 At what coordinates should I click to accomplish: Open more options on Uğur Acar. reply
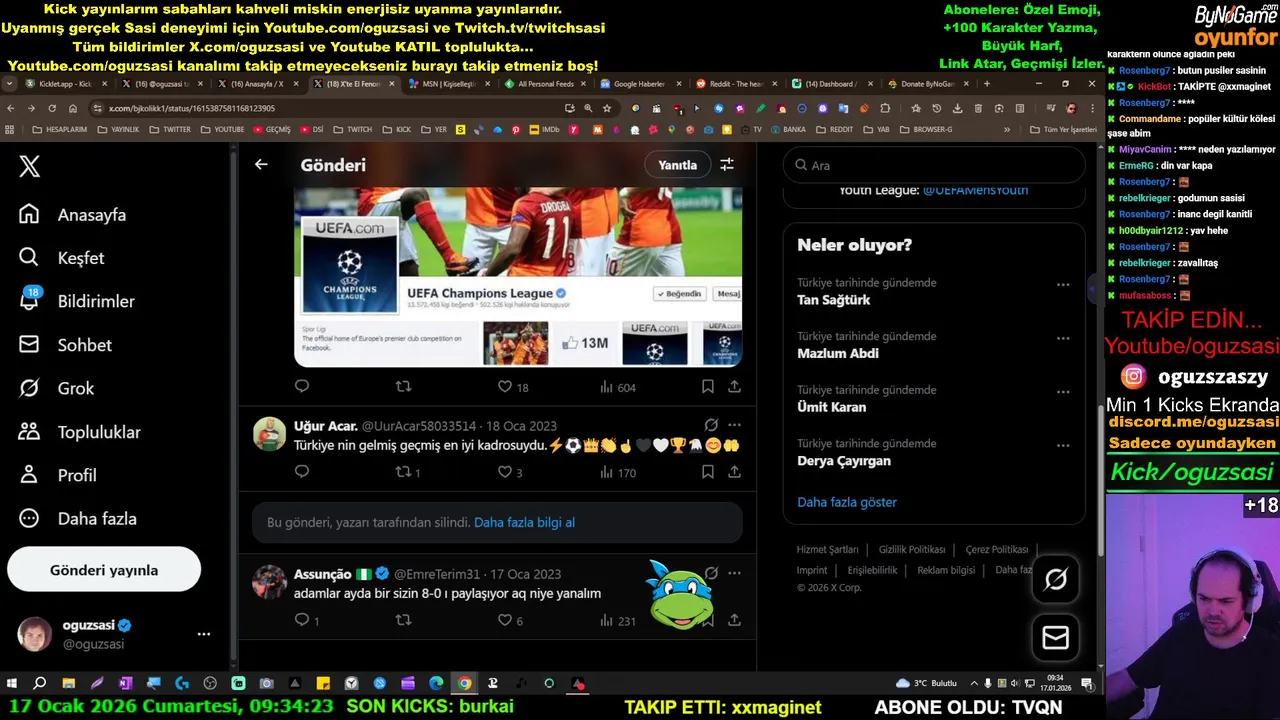(735, 425)
